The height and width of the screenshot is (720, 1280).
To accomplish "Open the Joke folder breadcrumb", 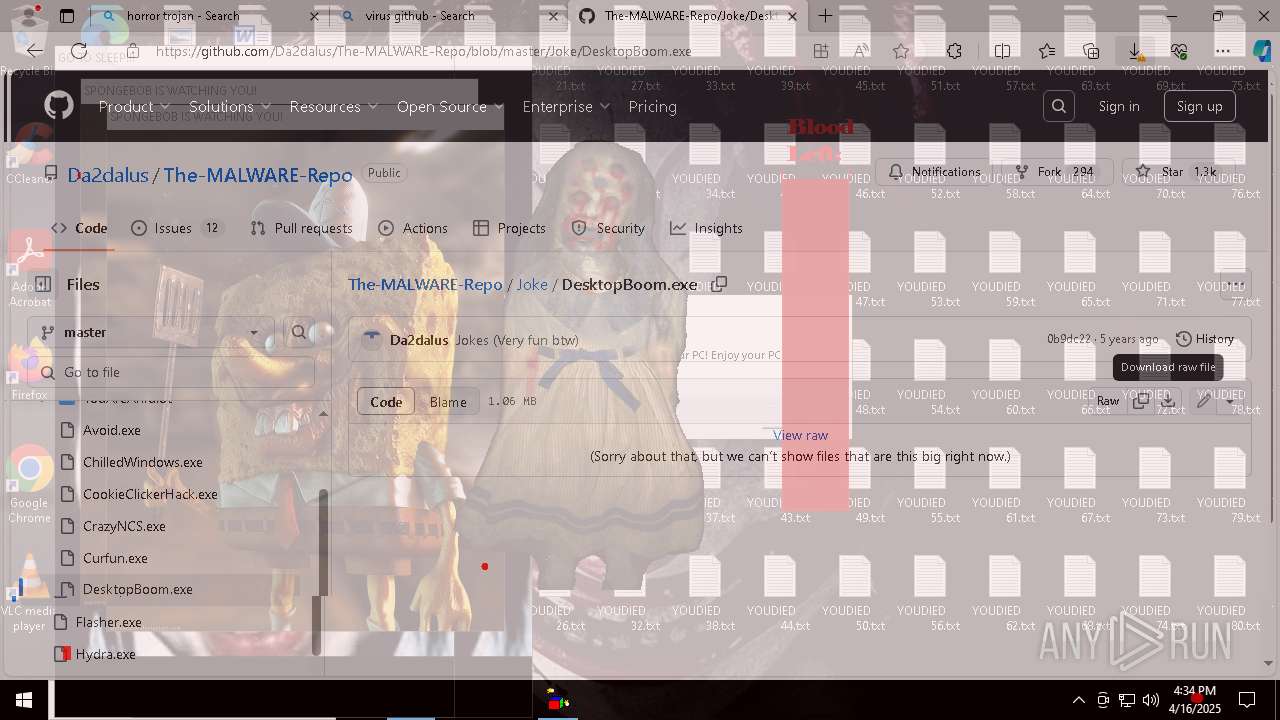I will tap(532, 284).
